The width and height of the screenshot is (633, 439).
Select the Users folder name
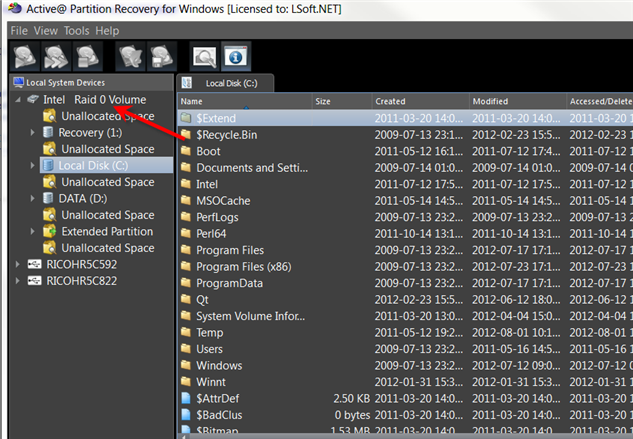[209, 349]
